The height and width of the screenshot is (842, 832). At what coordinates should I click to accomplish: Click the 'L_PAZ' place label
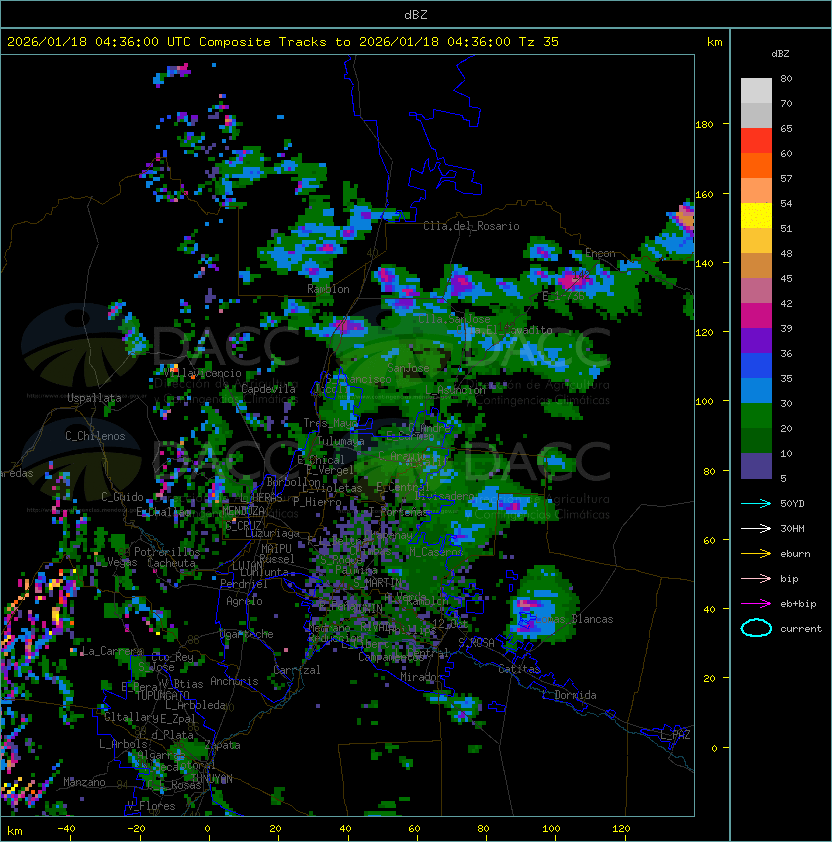coord(675,735)
